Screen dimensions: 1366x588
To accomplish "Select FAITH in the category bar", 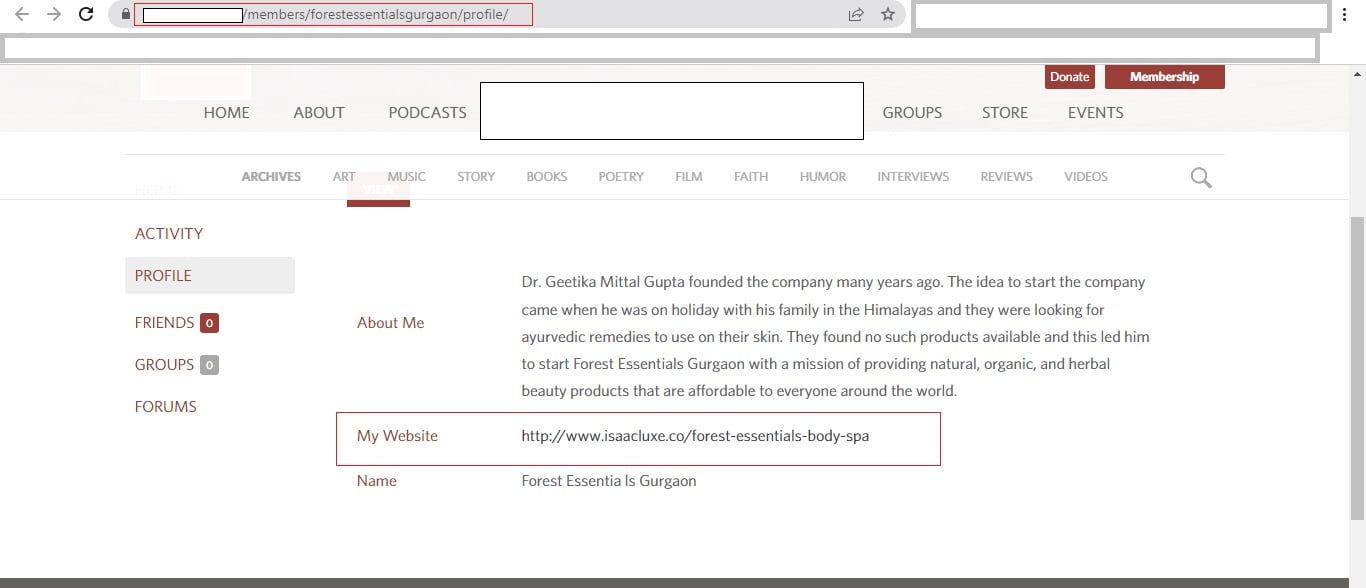I will click(x=751, y=177).
